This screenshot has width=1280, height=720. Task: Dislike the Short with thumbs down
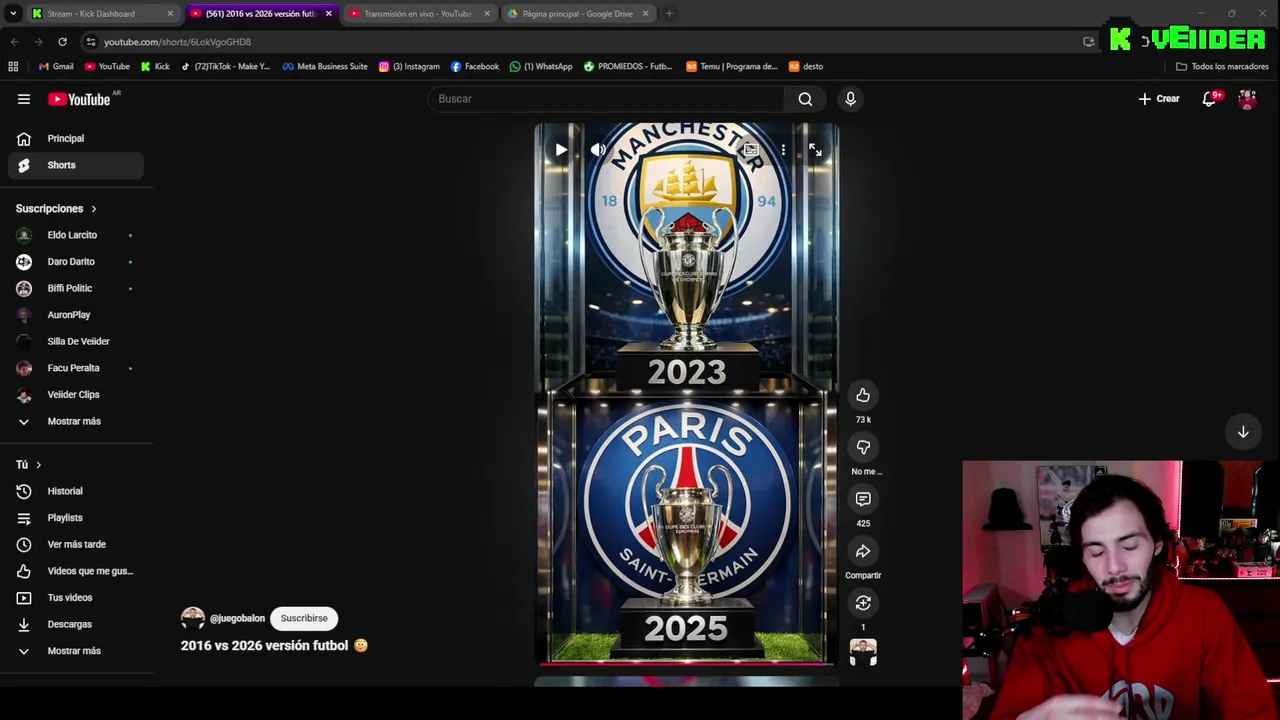click(x=863, y=447)
